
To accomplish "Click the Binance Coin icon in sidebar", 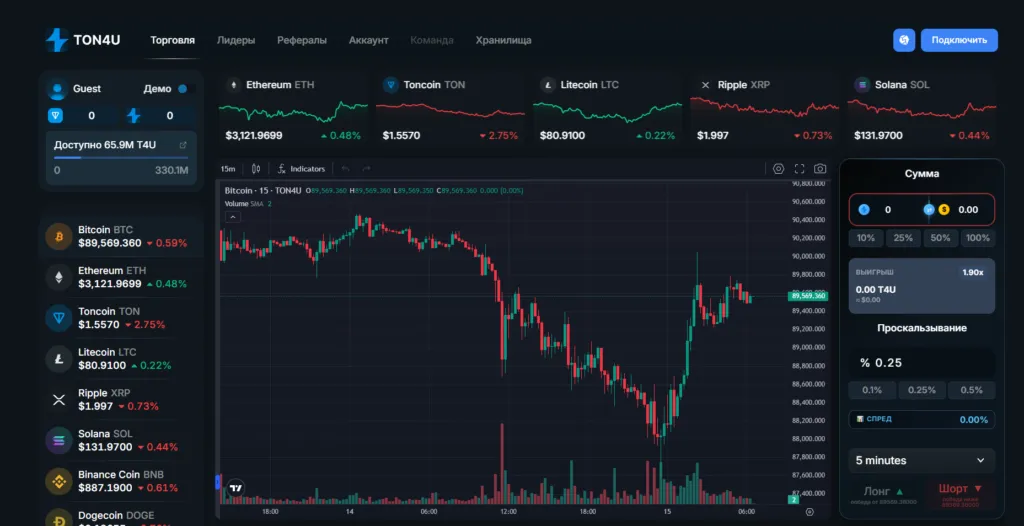I will 59,481.
